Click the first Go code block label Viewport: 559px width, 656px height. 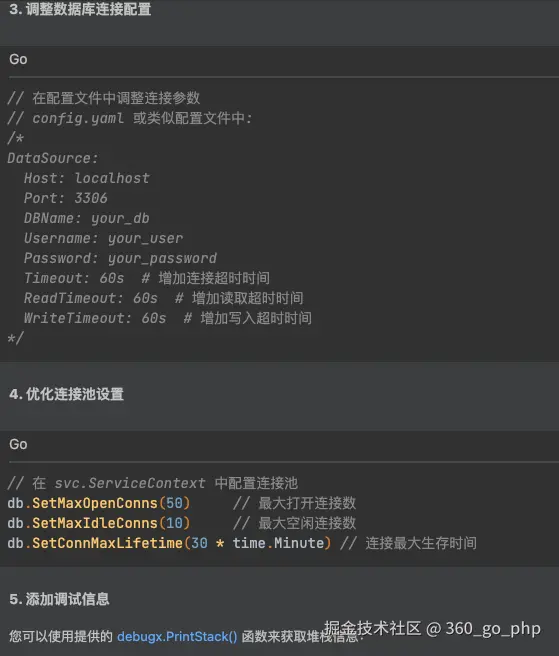(x=18, y=59)
